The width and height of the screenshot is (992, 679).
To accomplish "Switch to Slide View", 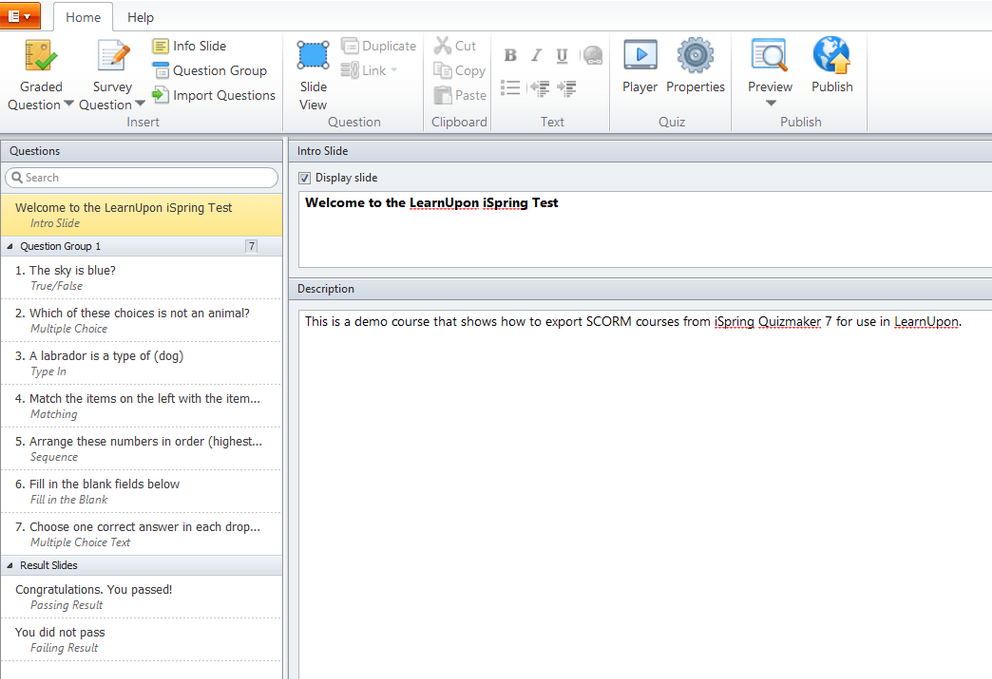I will 313,76.
